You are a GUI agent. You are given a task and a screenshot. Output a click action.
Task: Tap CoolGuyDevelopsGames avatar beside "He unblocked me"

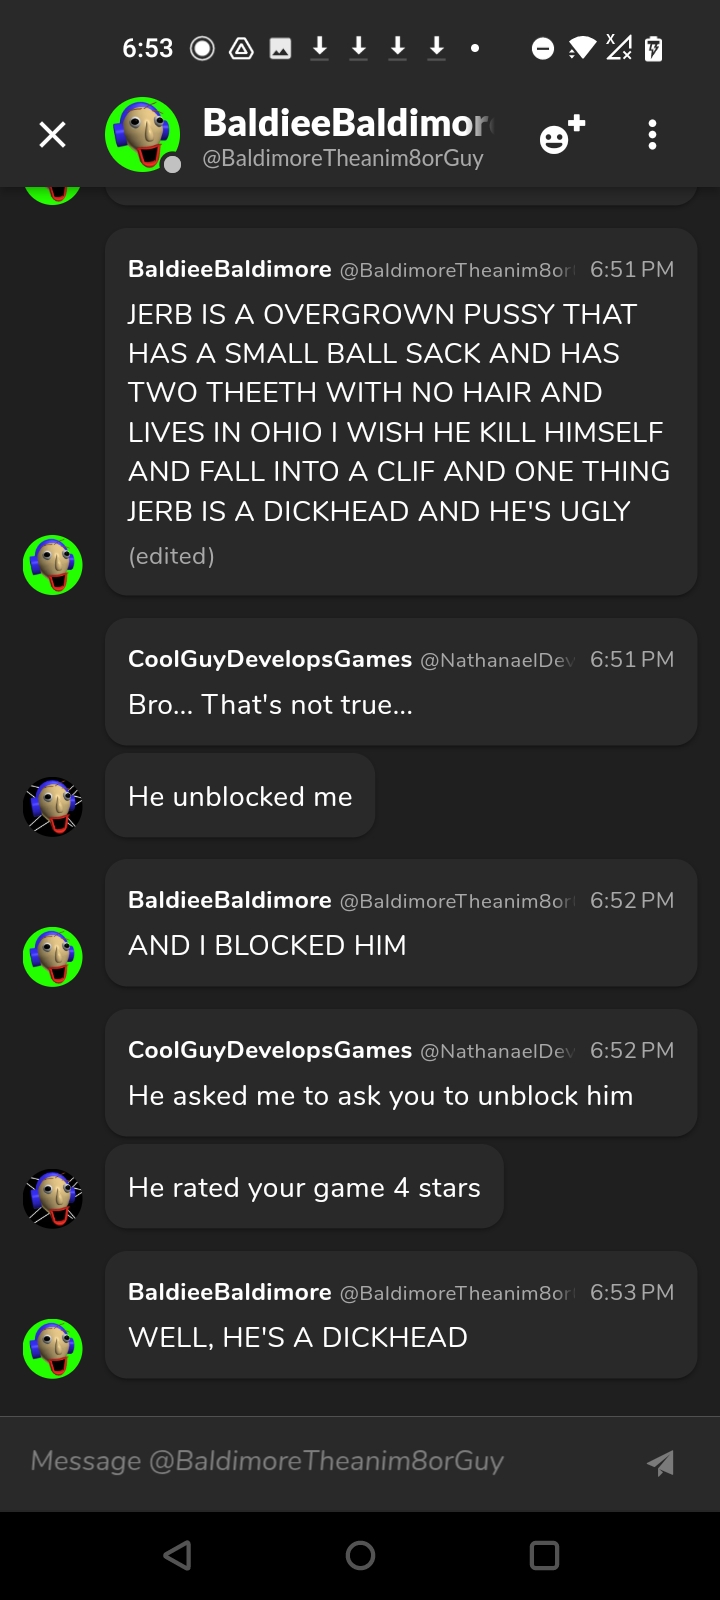[52, 806]
